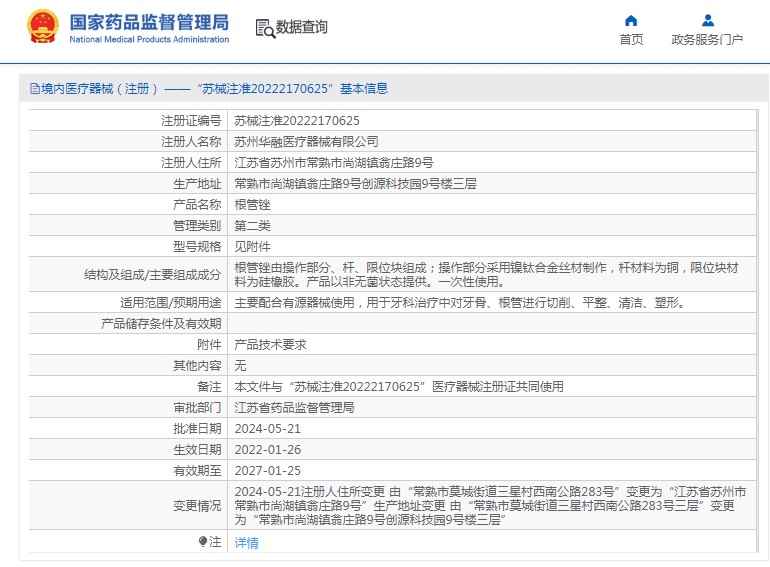Click 国家药品监督管理局 title text

point(149,22)
